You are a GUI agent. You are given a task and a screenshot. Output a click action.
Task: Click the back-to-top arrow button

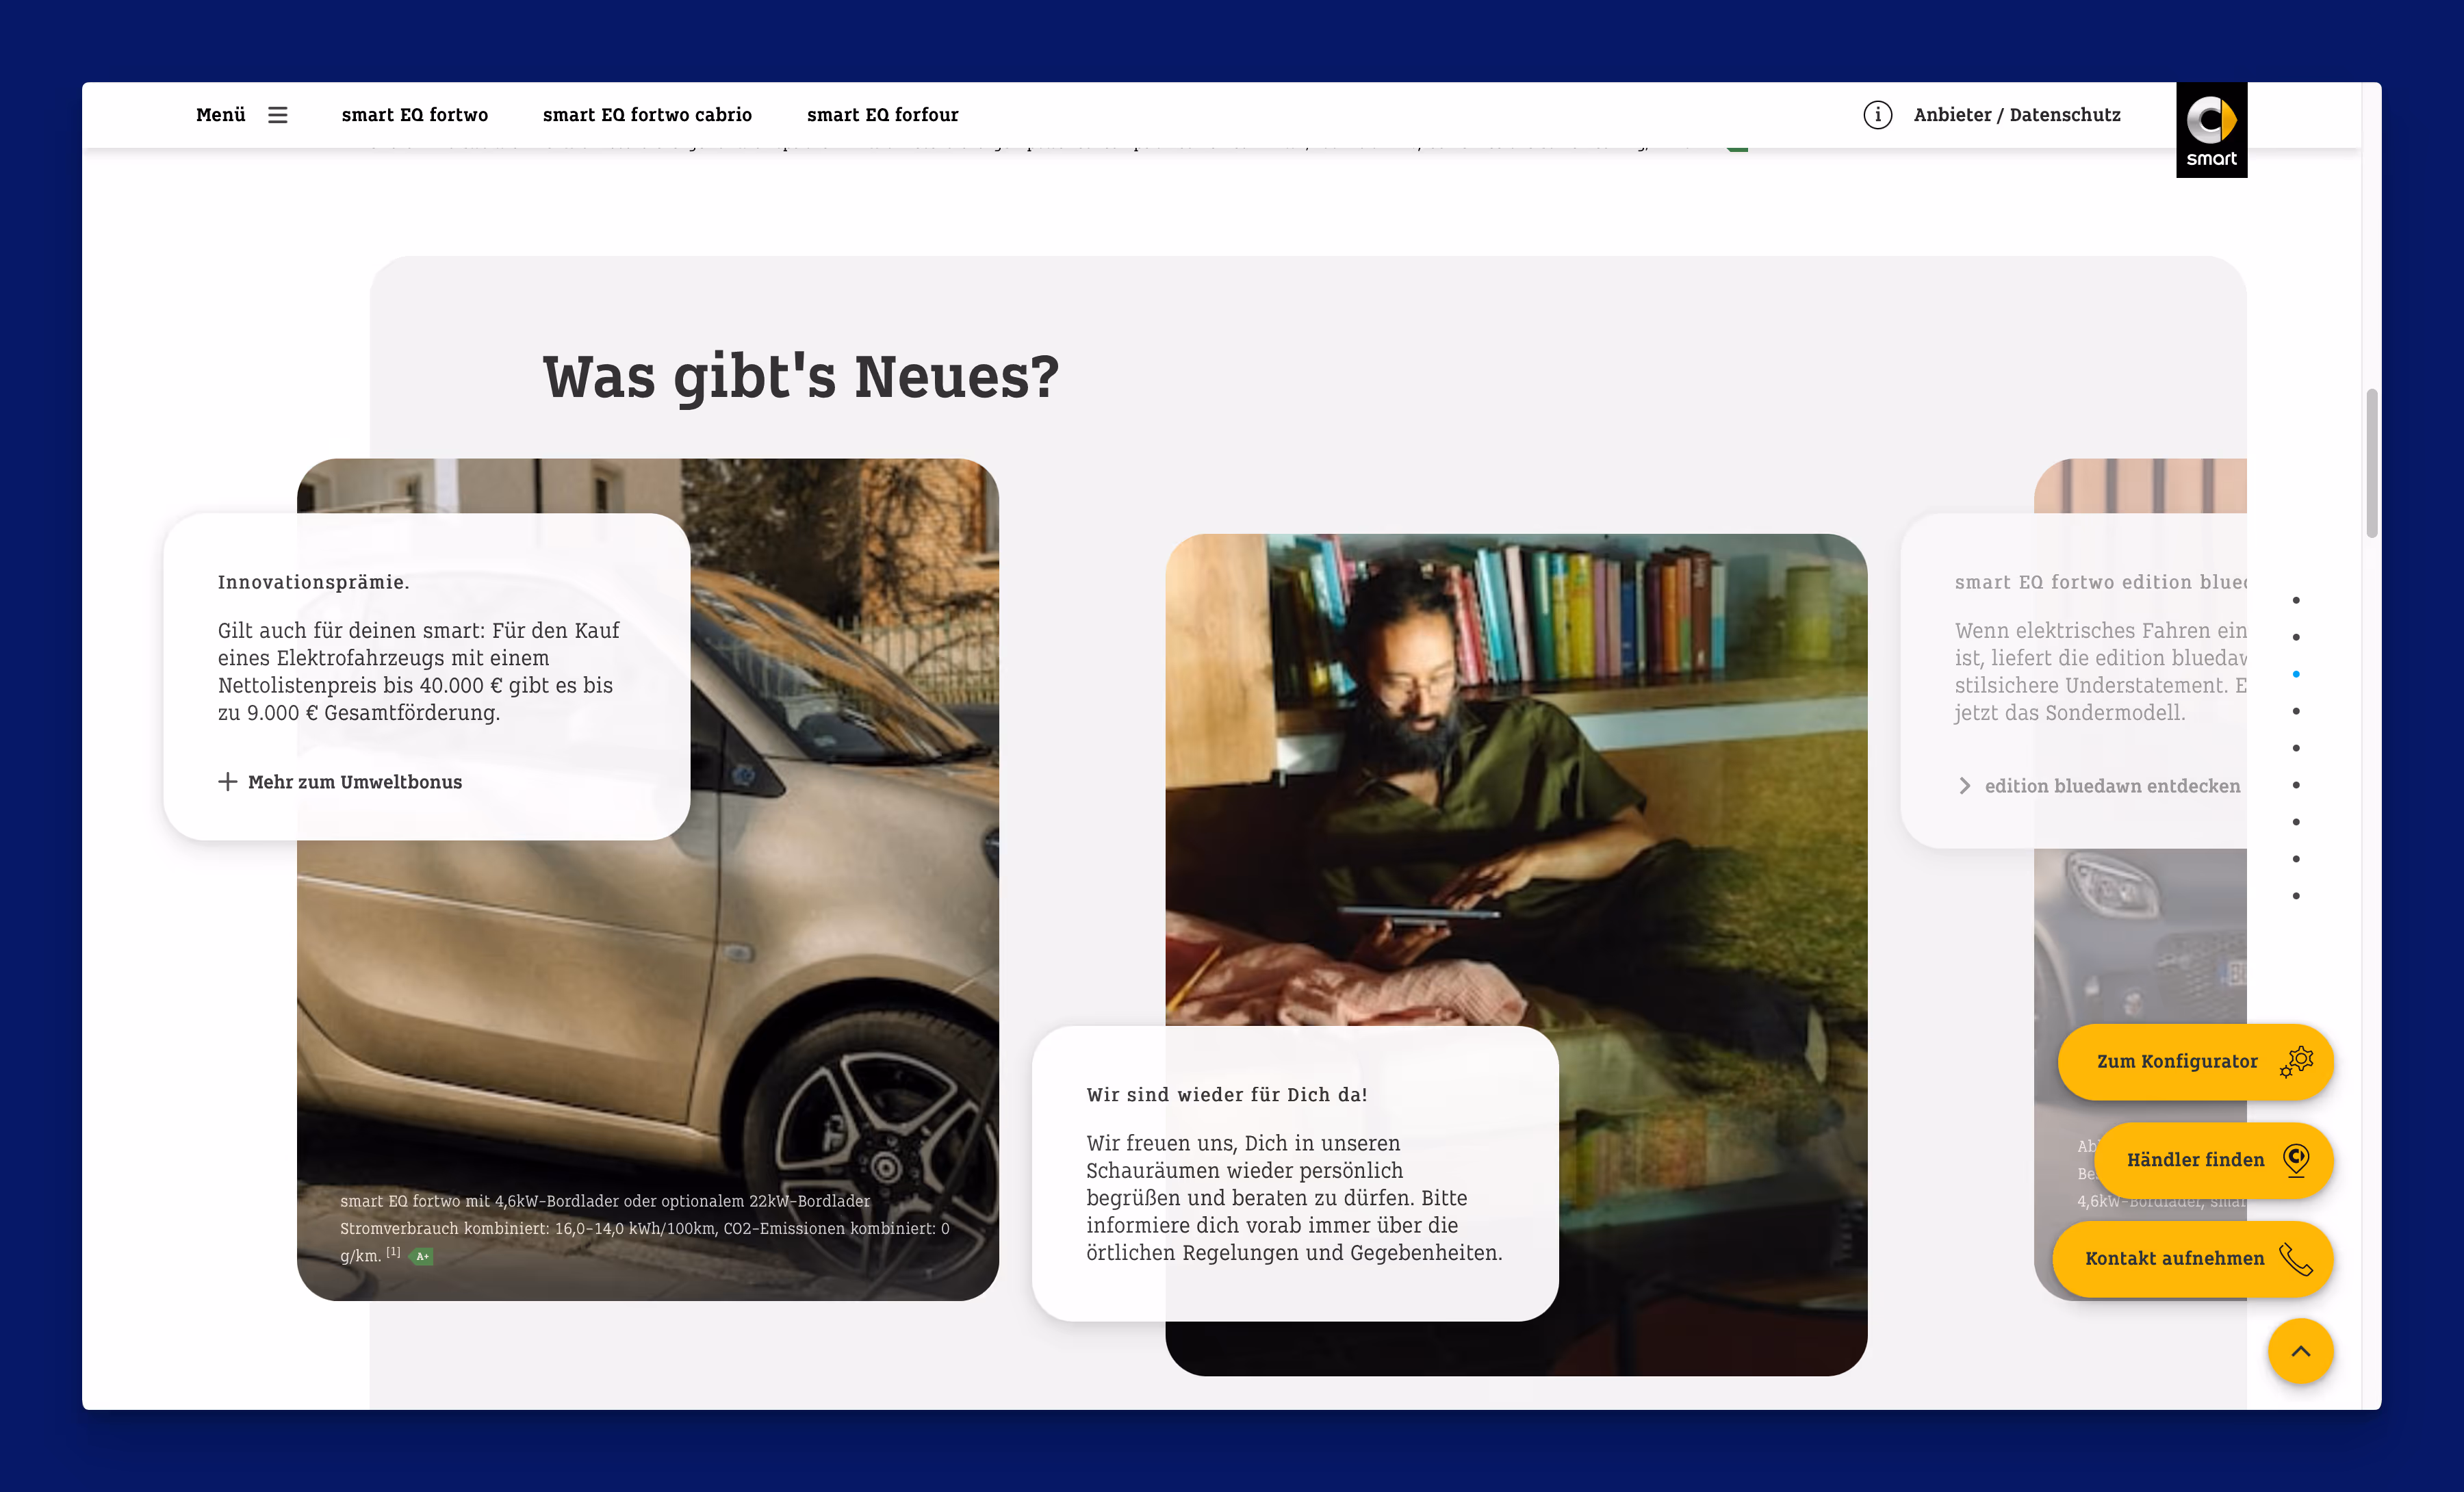tap(2301, 1352)
